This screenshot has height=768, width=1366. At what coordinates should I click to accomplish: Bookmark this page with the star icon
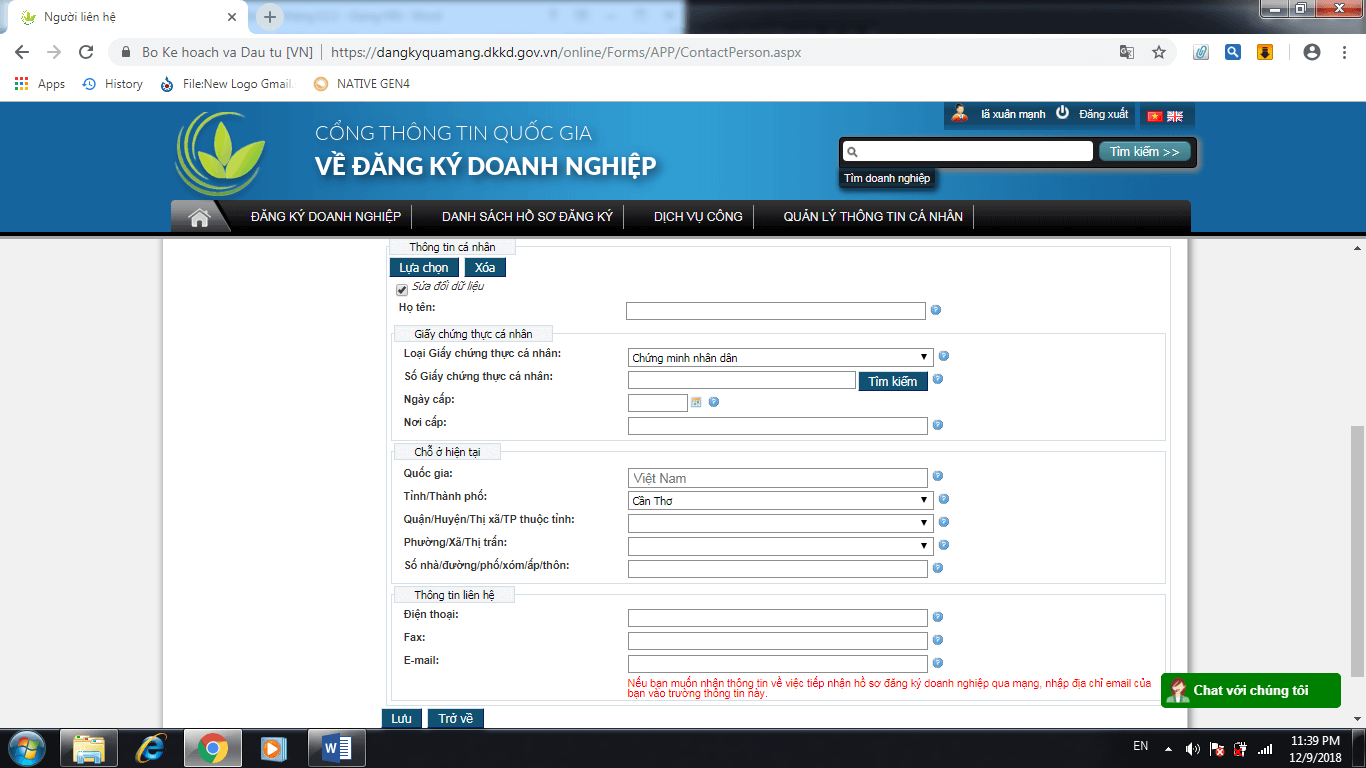coord(1159,52)
